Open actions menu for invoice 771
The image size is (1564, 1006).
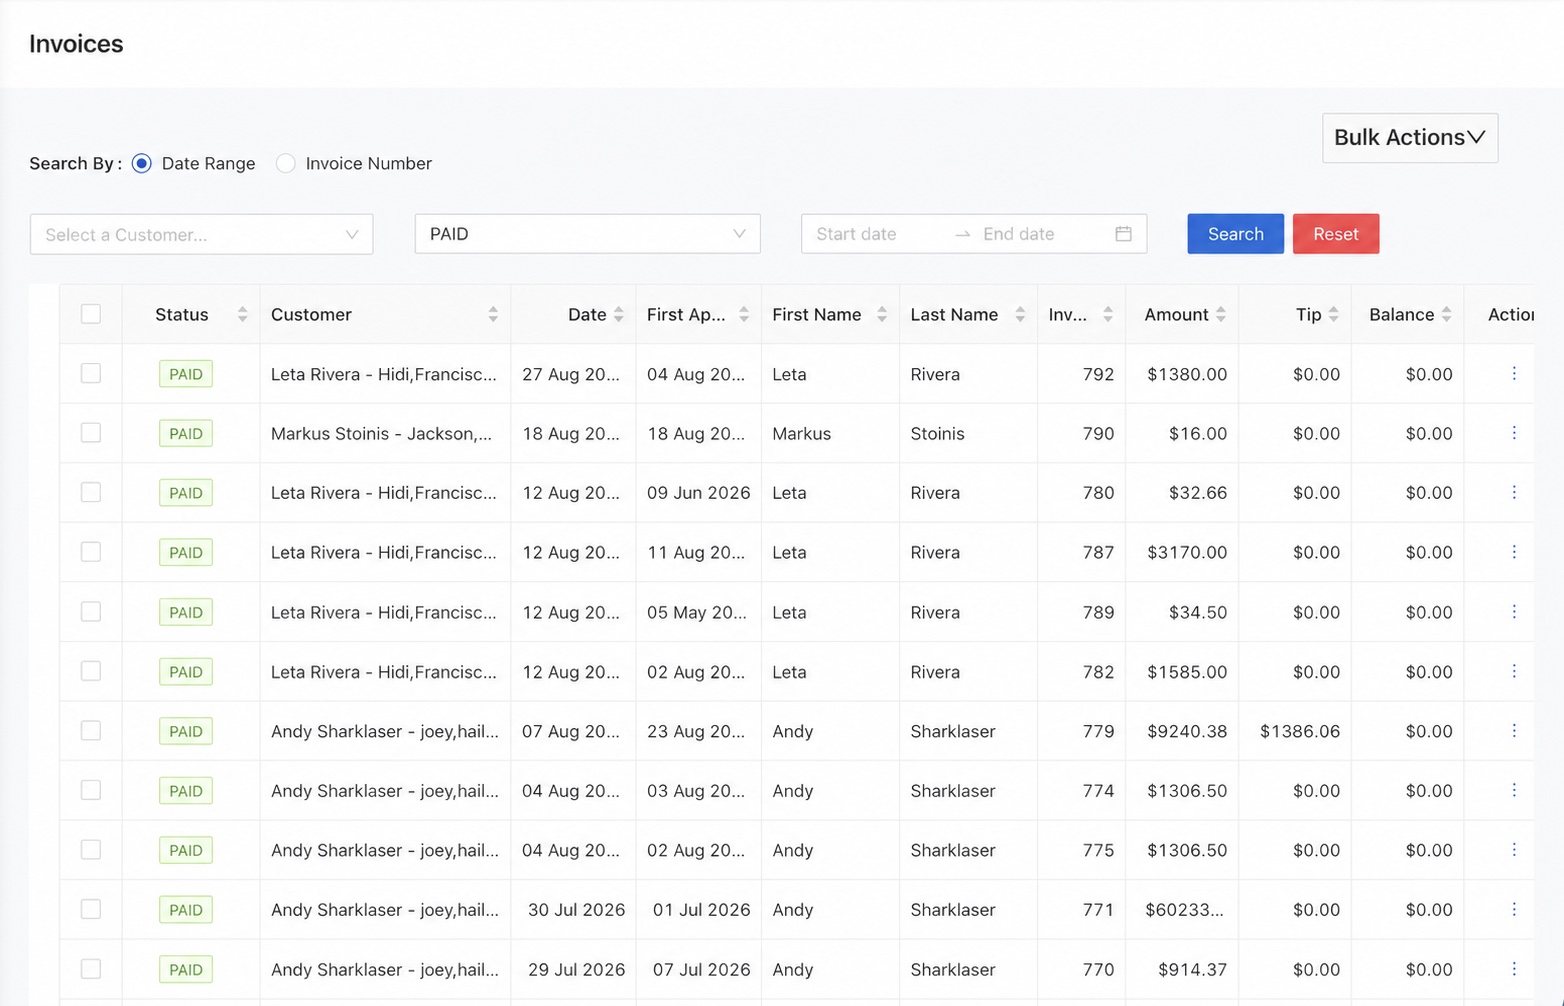[1514, 909]
